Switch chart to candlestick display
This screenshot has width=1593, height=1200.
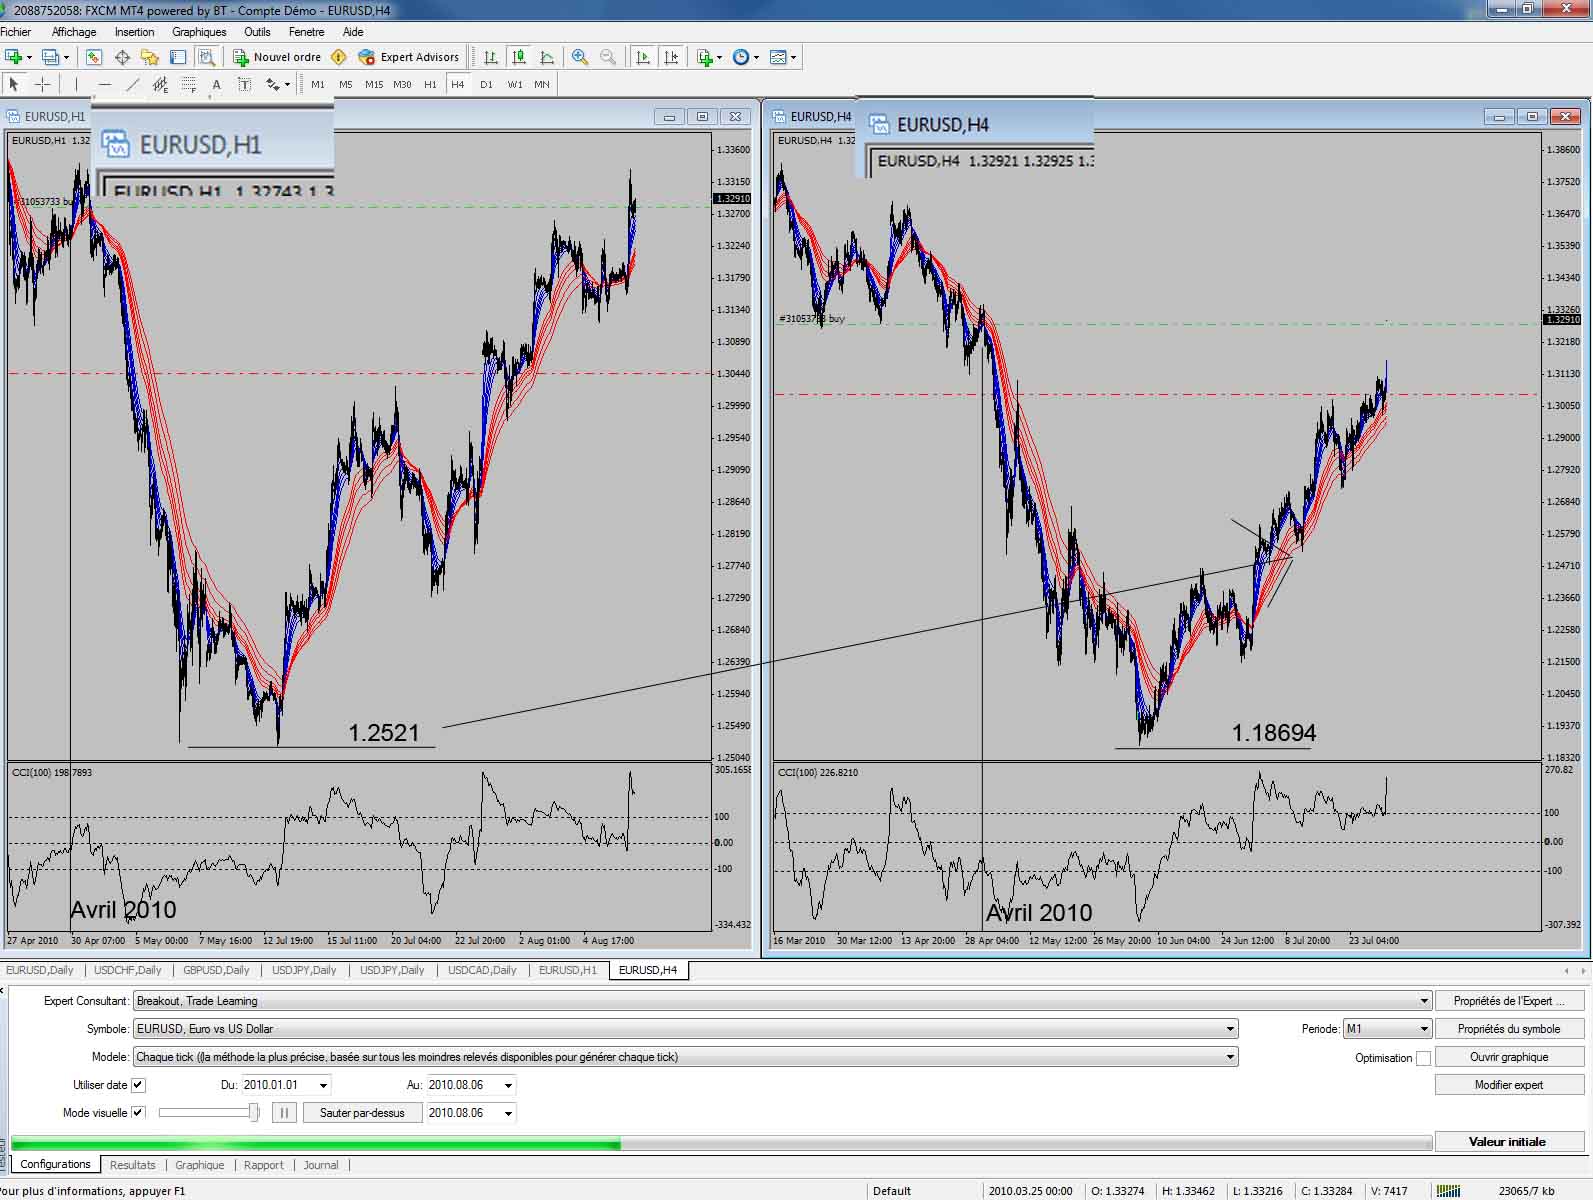pyautogui.click(x=518, y=57)
